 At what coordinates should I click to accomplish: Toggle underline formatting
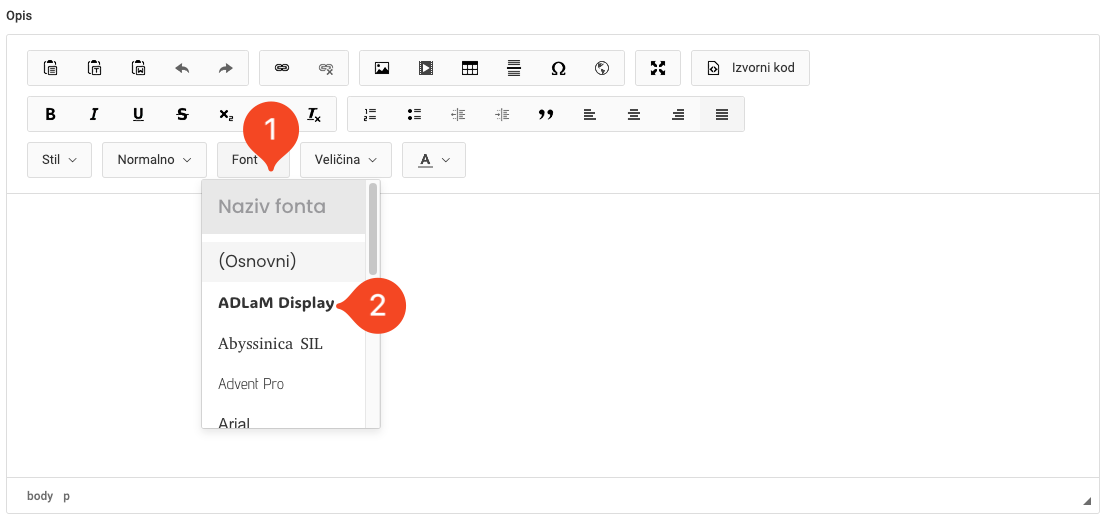click(139, 115)
